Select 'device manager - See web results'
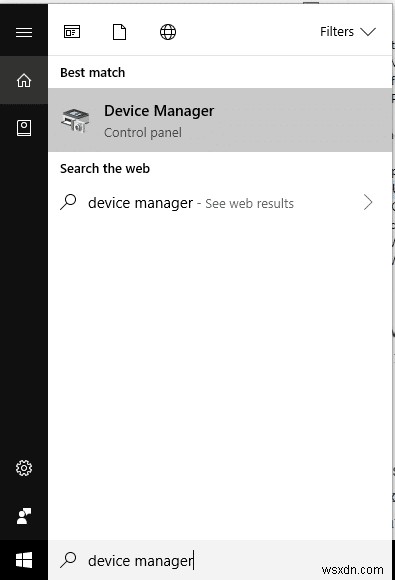 [x=220, y=203]
